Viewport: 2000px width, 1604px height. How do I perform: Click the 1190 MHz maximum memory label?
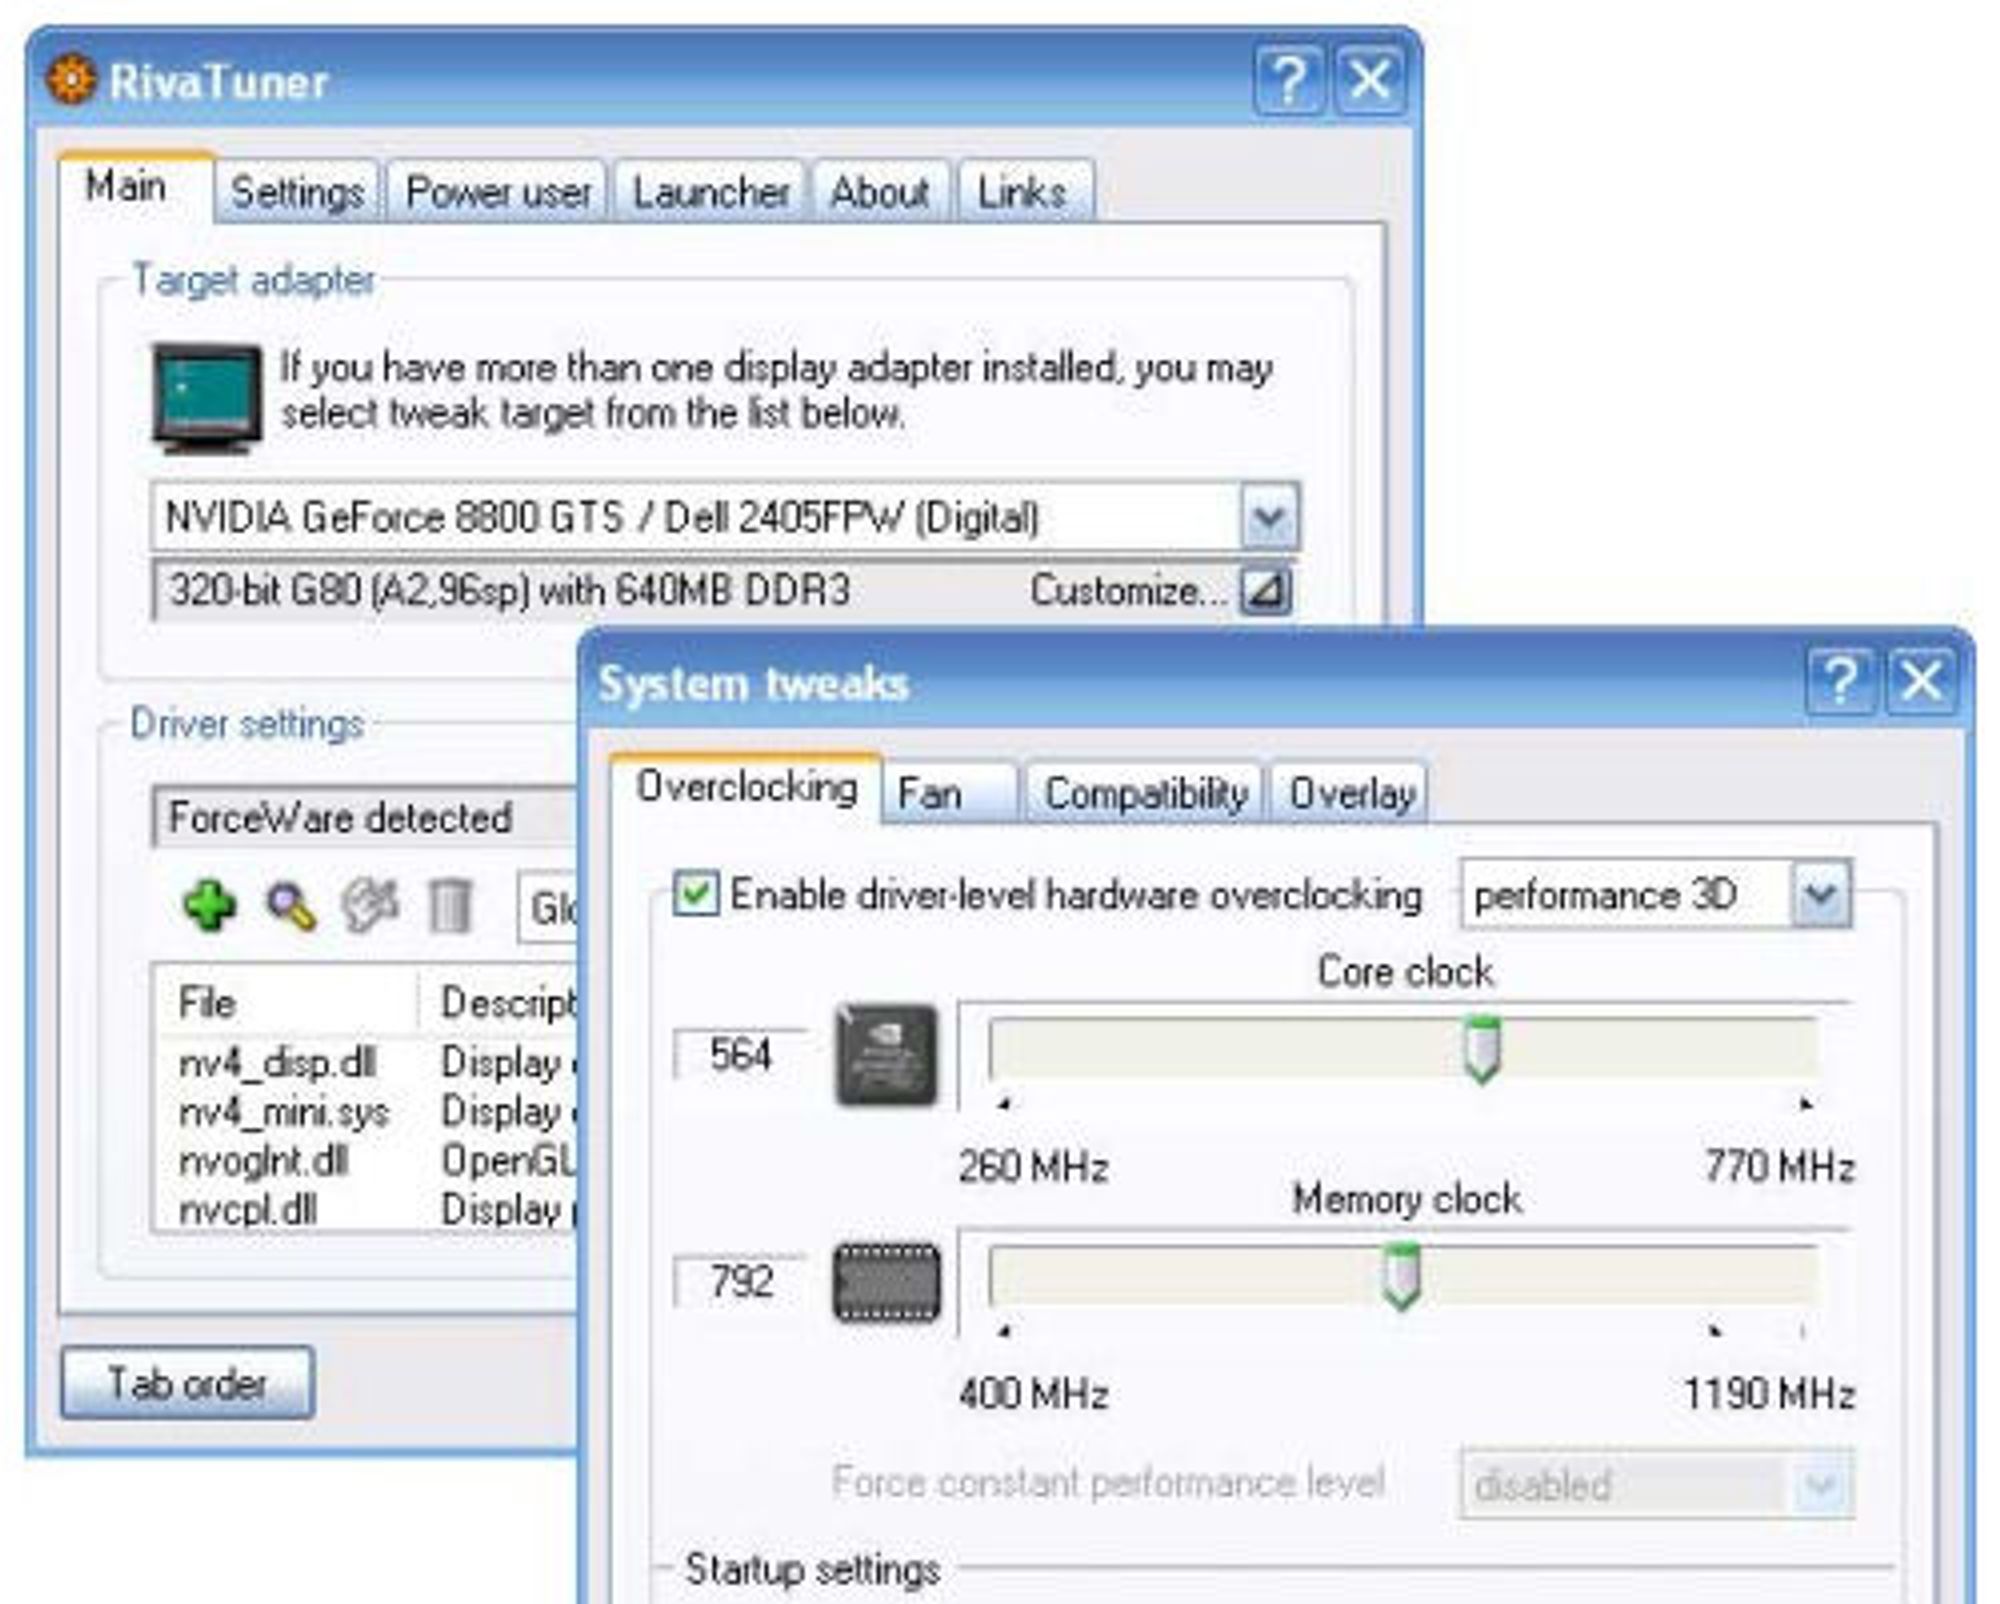[1770, 1394]
